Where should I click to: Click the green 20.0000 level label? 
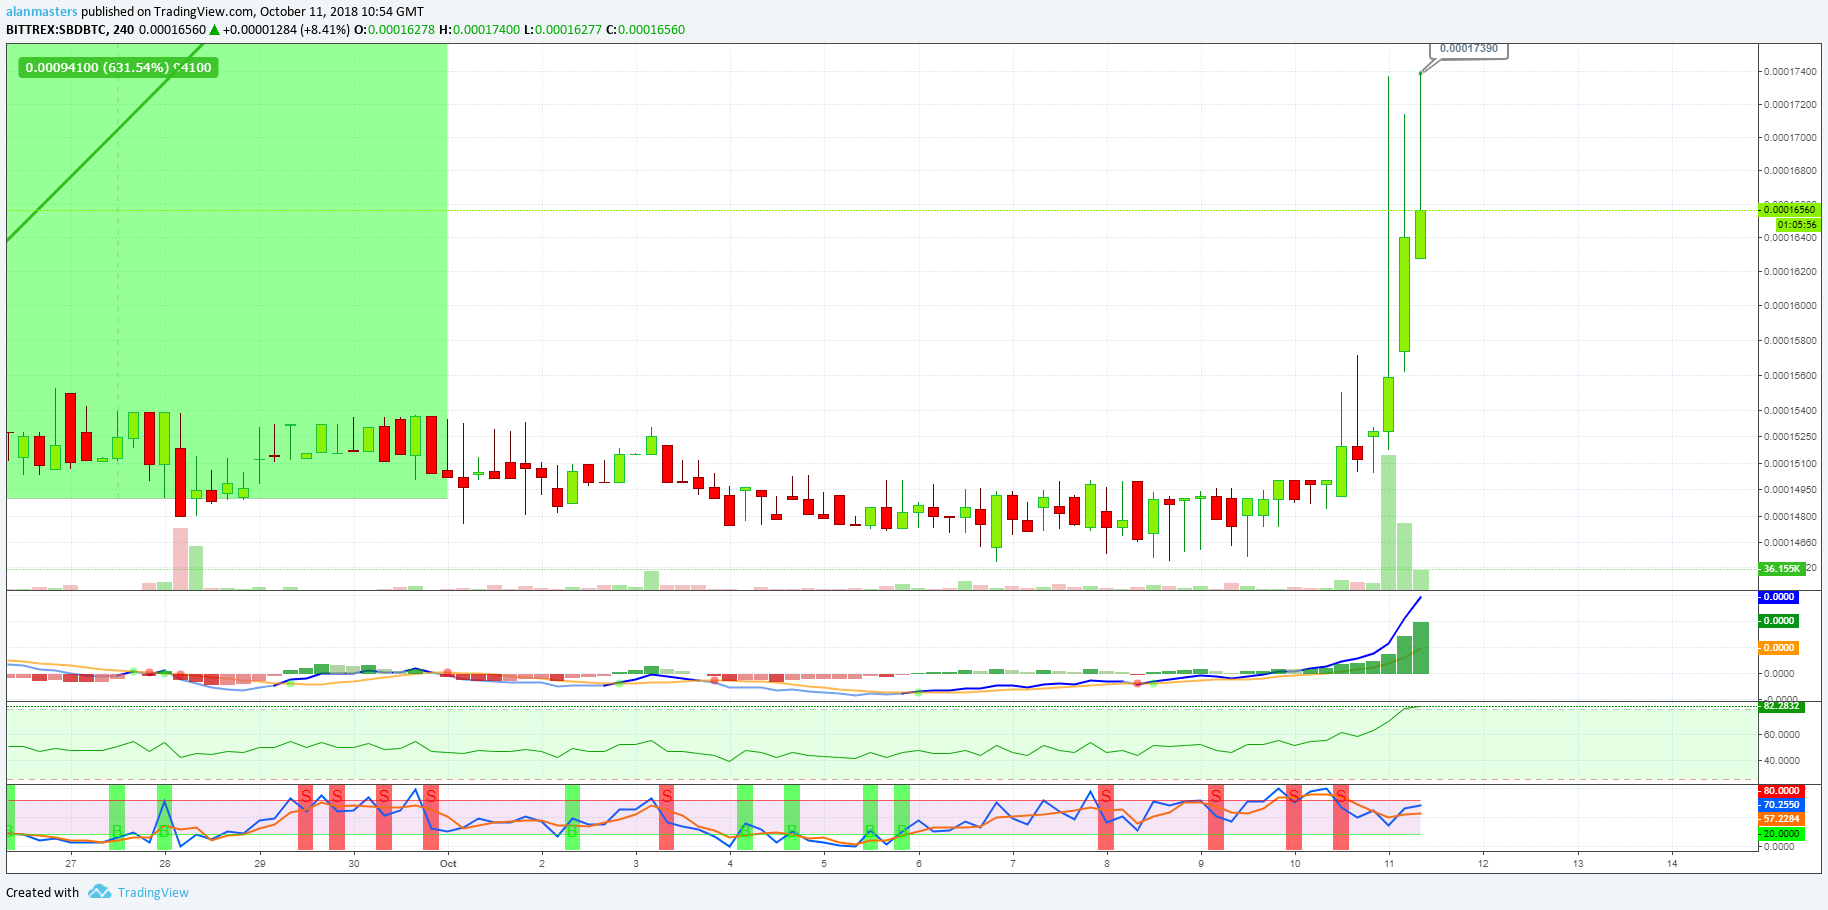tap(1781, 834)
